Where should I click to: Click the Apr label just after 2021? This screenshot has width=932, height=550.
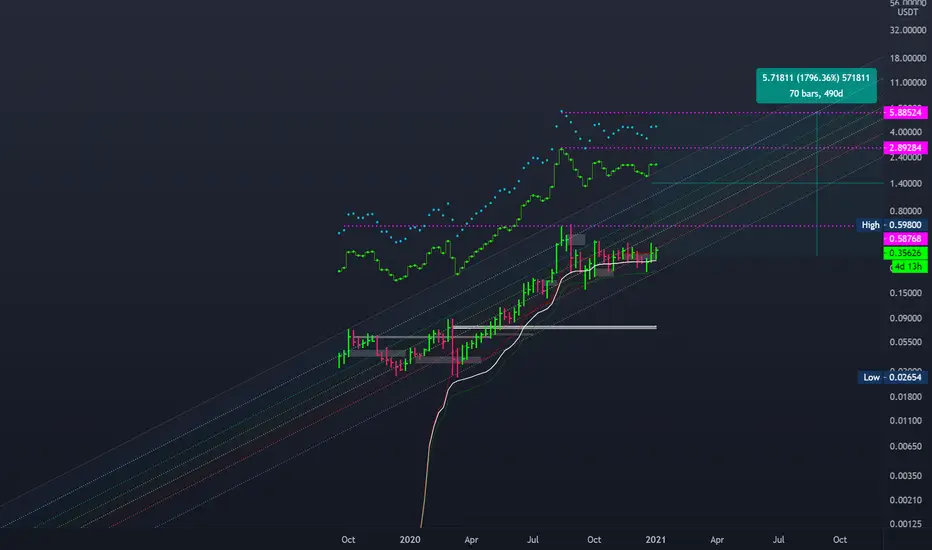click(x=717, y=540)
